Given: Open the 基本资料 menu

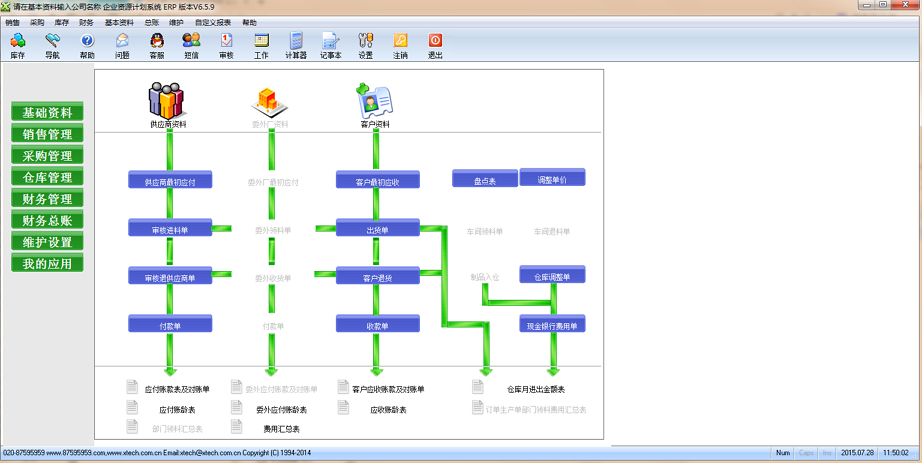Looking at the screenshot, I should click(119, 23).
